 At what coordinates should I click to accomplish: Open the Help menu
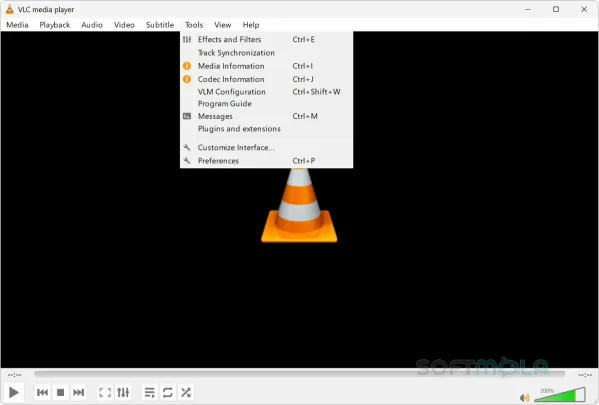[x=251, y=25]
